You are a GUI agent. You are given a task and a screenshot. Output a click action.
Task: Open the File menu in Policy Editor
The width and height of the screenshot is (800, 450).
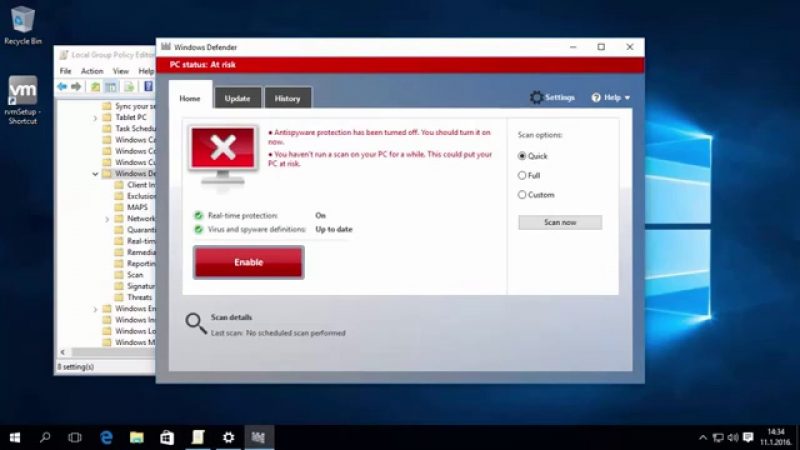click(65, 71)
